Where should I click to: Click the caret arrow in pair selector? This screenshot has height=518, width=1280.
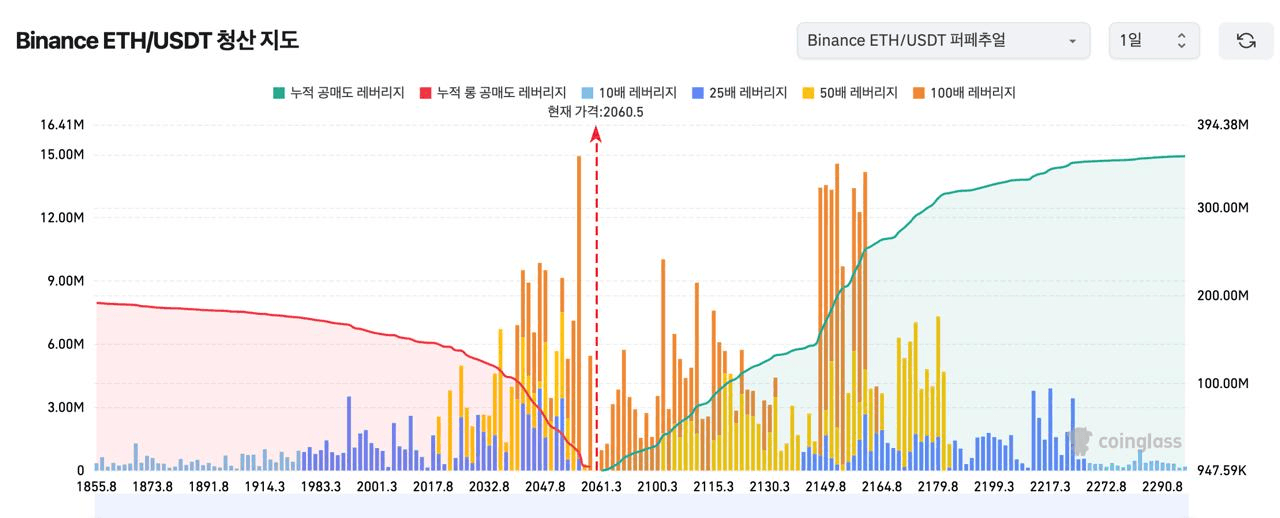[x=1072, y=41]
